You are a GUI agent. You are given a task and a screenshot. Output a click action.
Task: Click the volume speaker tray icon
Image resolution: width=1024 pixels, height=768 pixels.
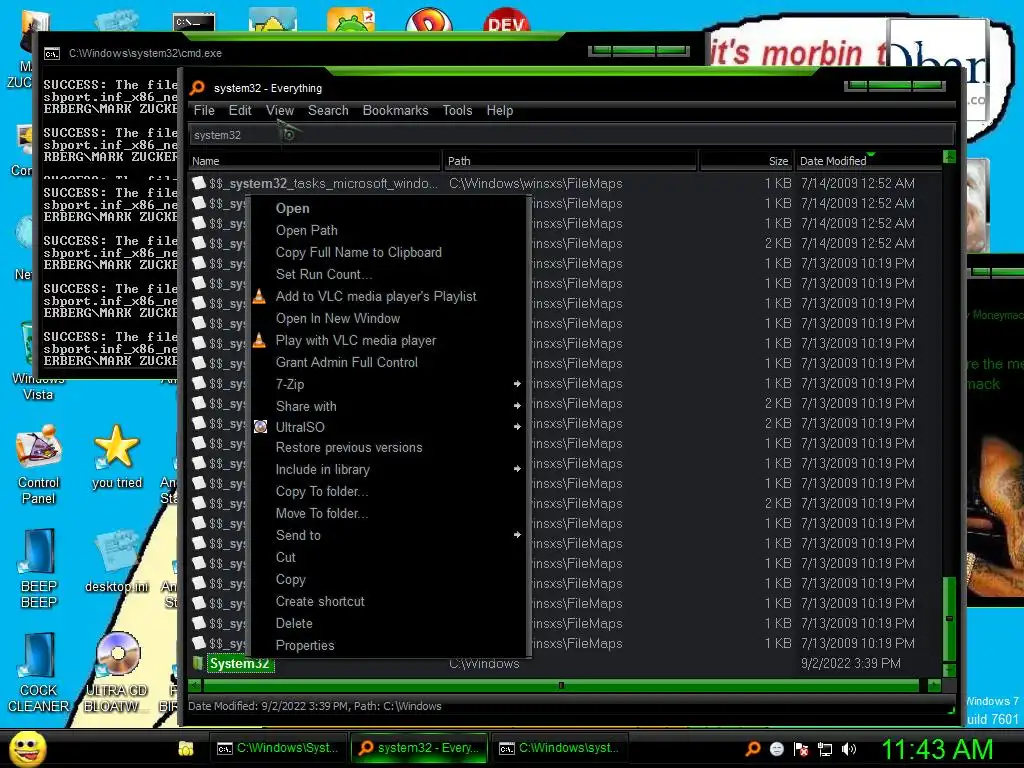(848, 749)
